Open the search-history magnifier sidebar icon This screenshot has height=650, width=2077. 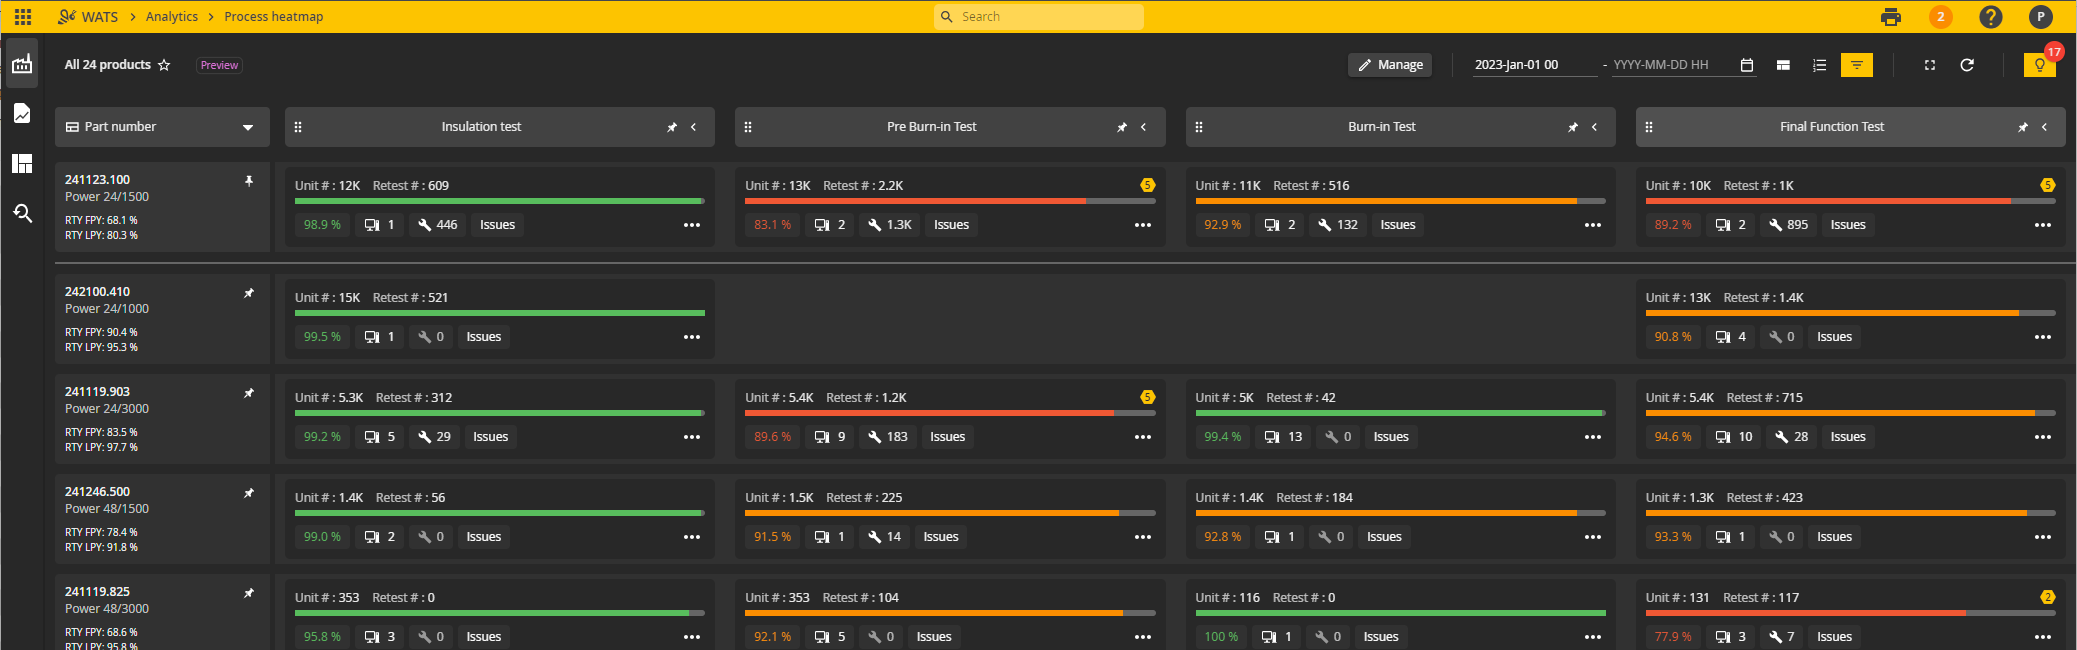tap(22, 213)
